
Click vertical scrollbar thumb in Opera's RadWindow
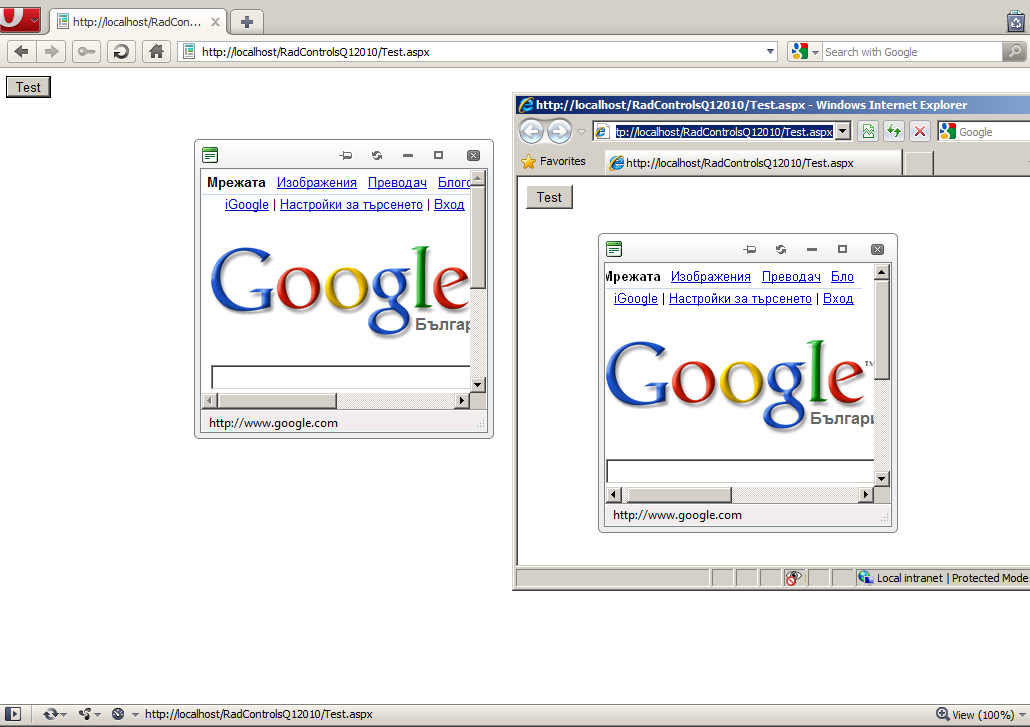click(478, 236)
